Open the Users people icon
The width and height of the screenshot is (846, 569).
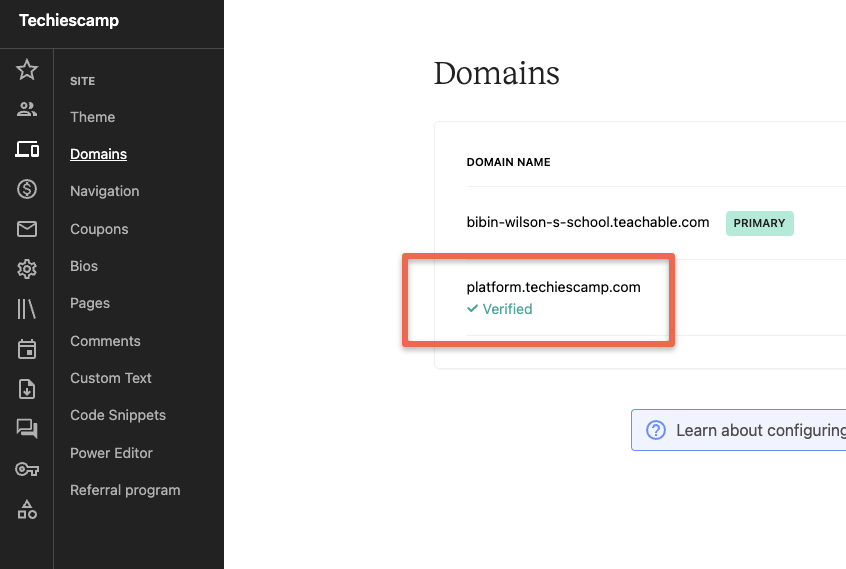pos(26,109)
